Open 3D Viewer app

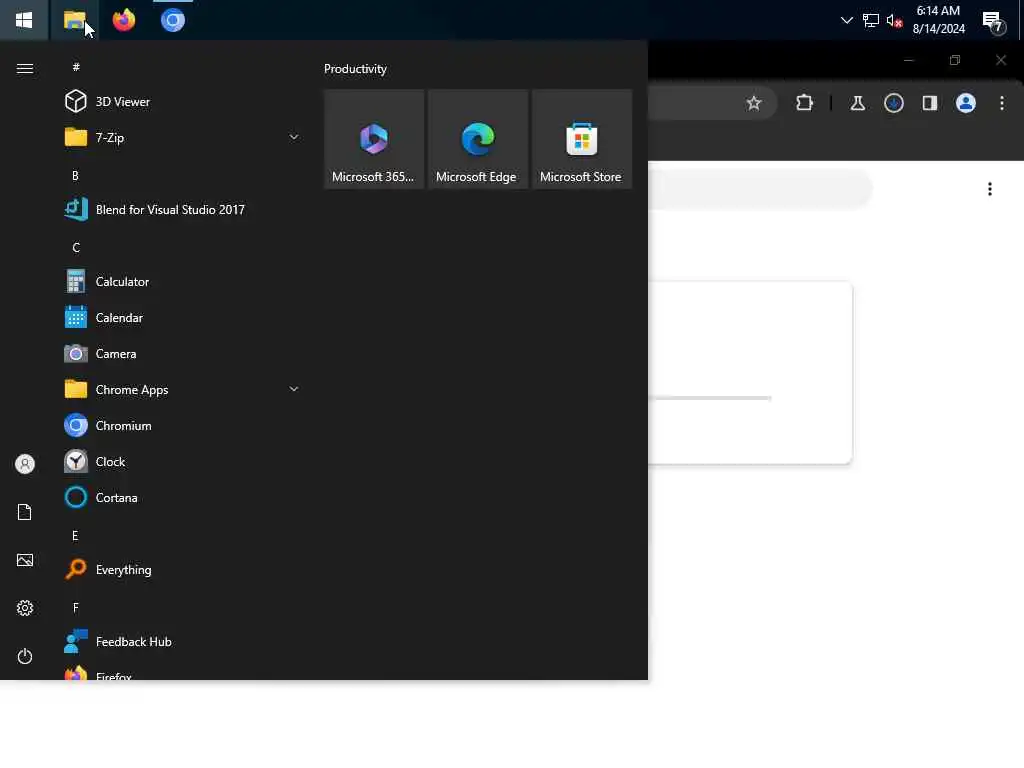point(183,101)
